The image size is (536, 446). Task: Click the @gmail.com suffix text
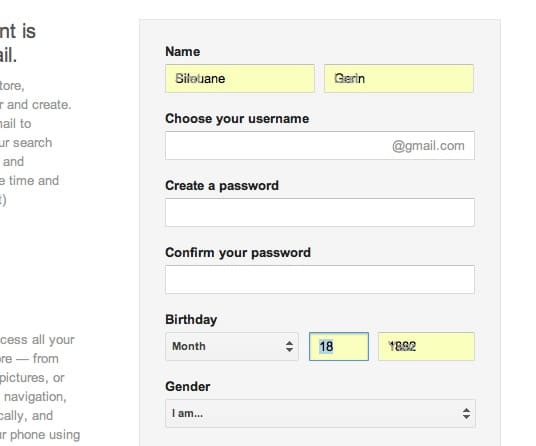(x=428, y=146)
